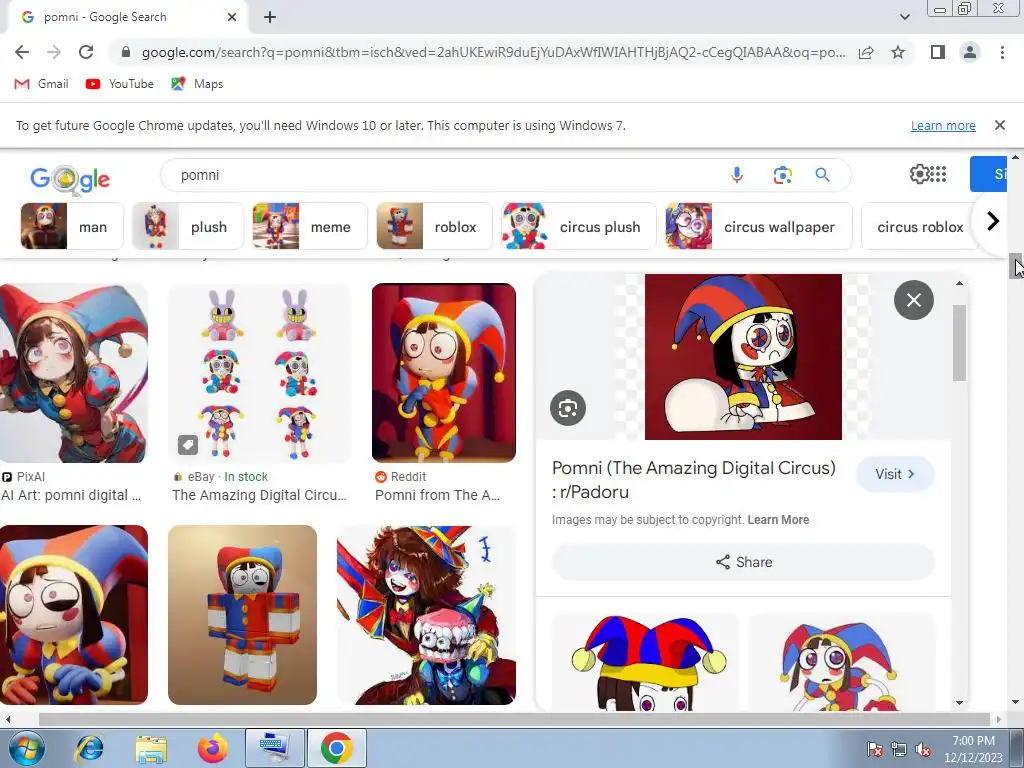The image size is (1024, 768).
Task: Click preview panel scroll down arrow
Action: [959, 703]
